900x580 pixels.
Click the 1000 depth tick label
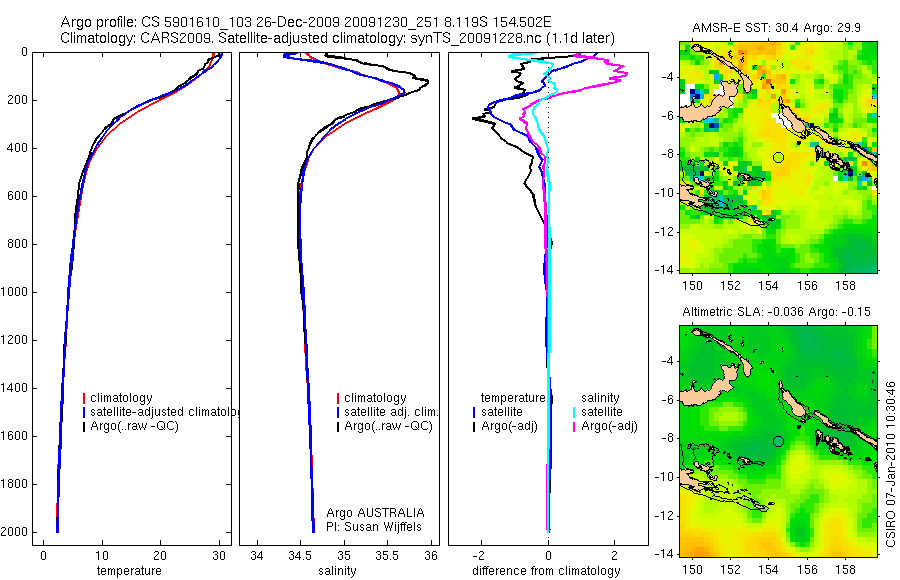point(15,292)
